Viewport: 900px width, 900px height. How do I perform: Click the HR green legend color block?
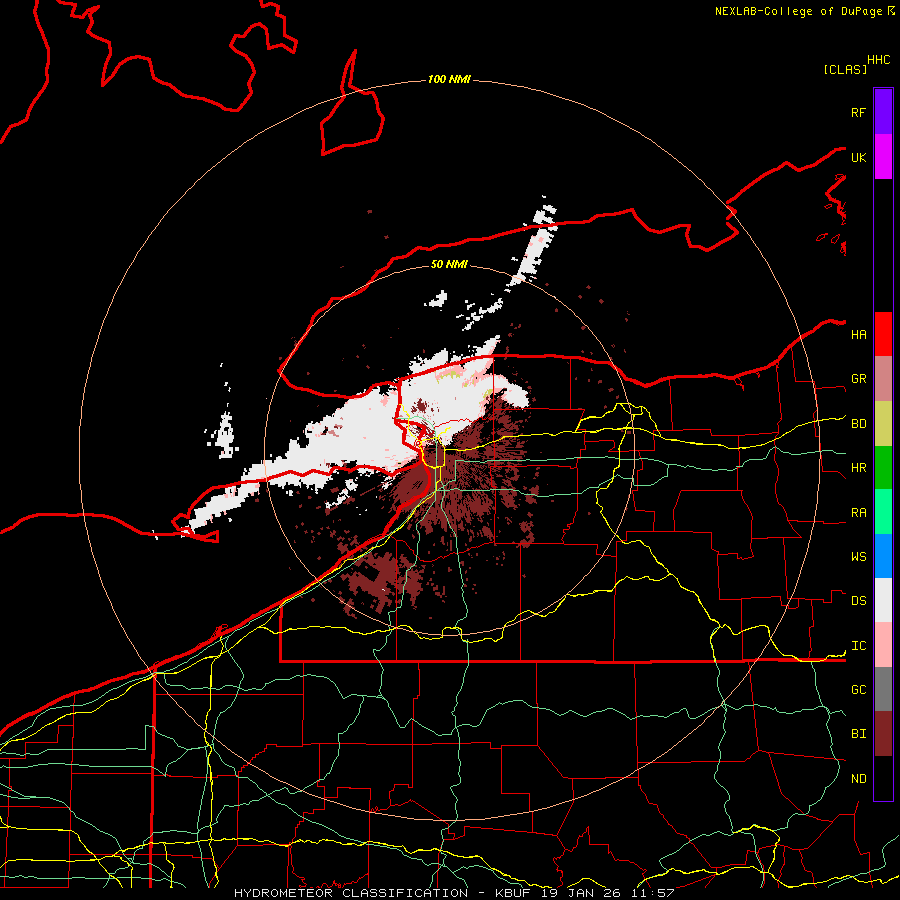pos(883,467)
